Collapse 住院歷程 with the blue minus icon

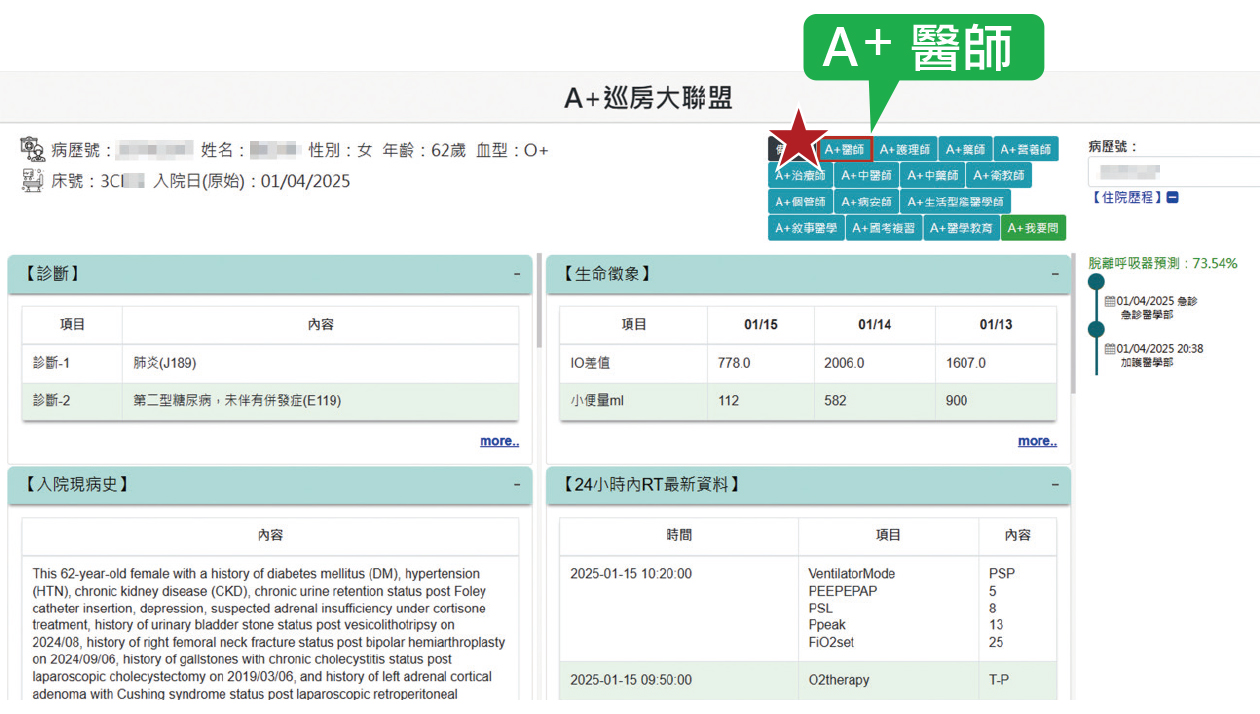tap(1172, 198)
